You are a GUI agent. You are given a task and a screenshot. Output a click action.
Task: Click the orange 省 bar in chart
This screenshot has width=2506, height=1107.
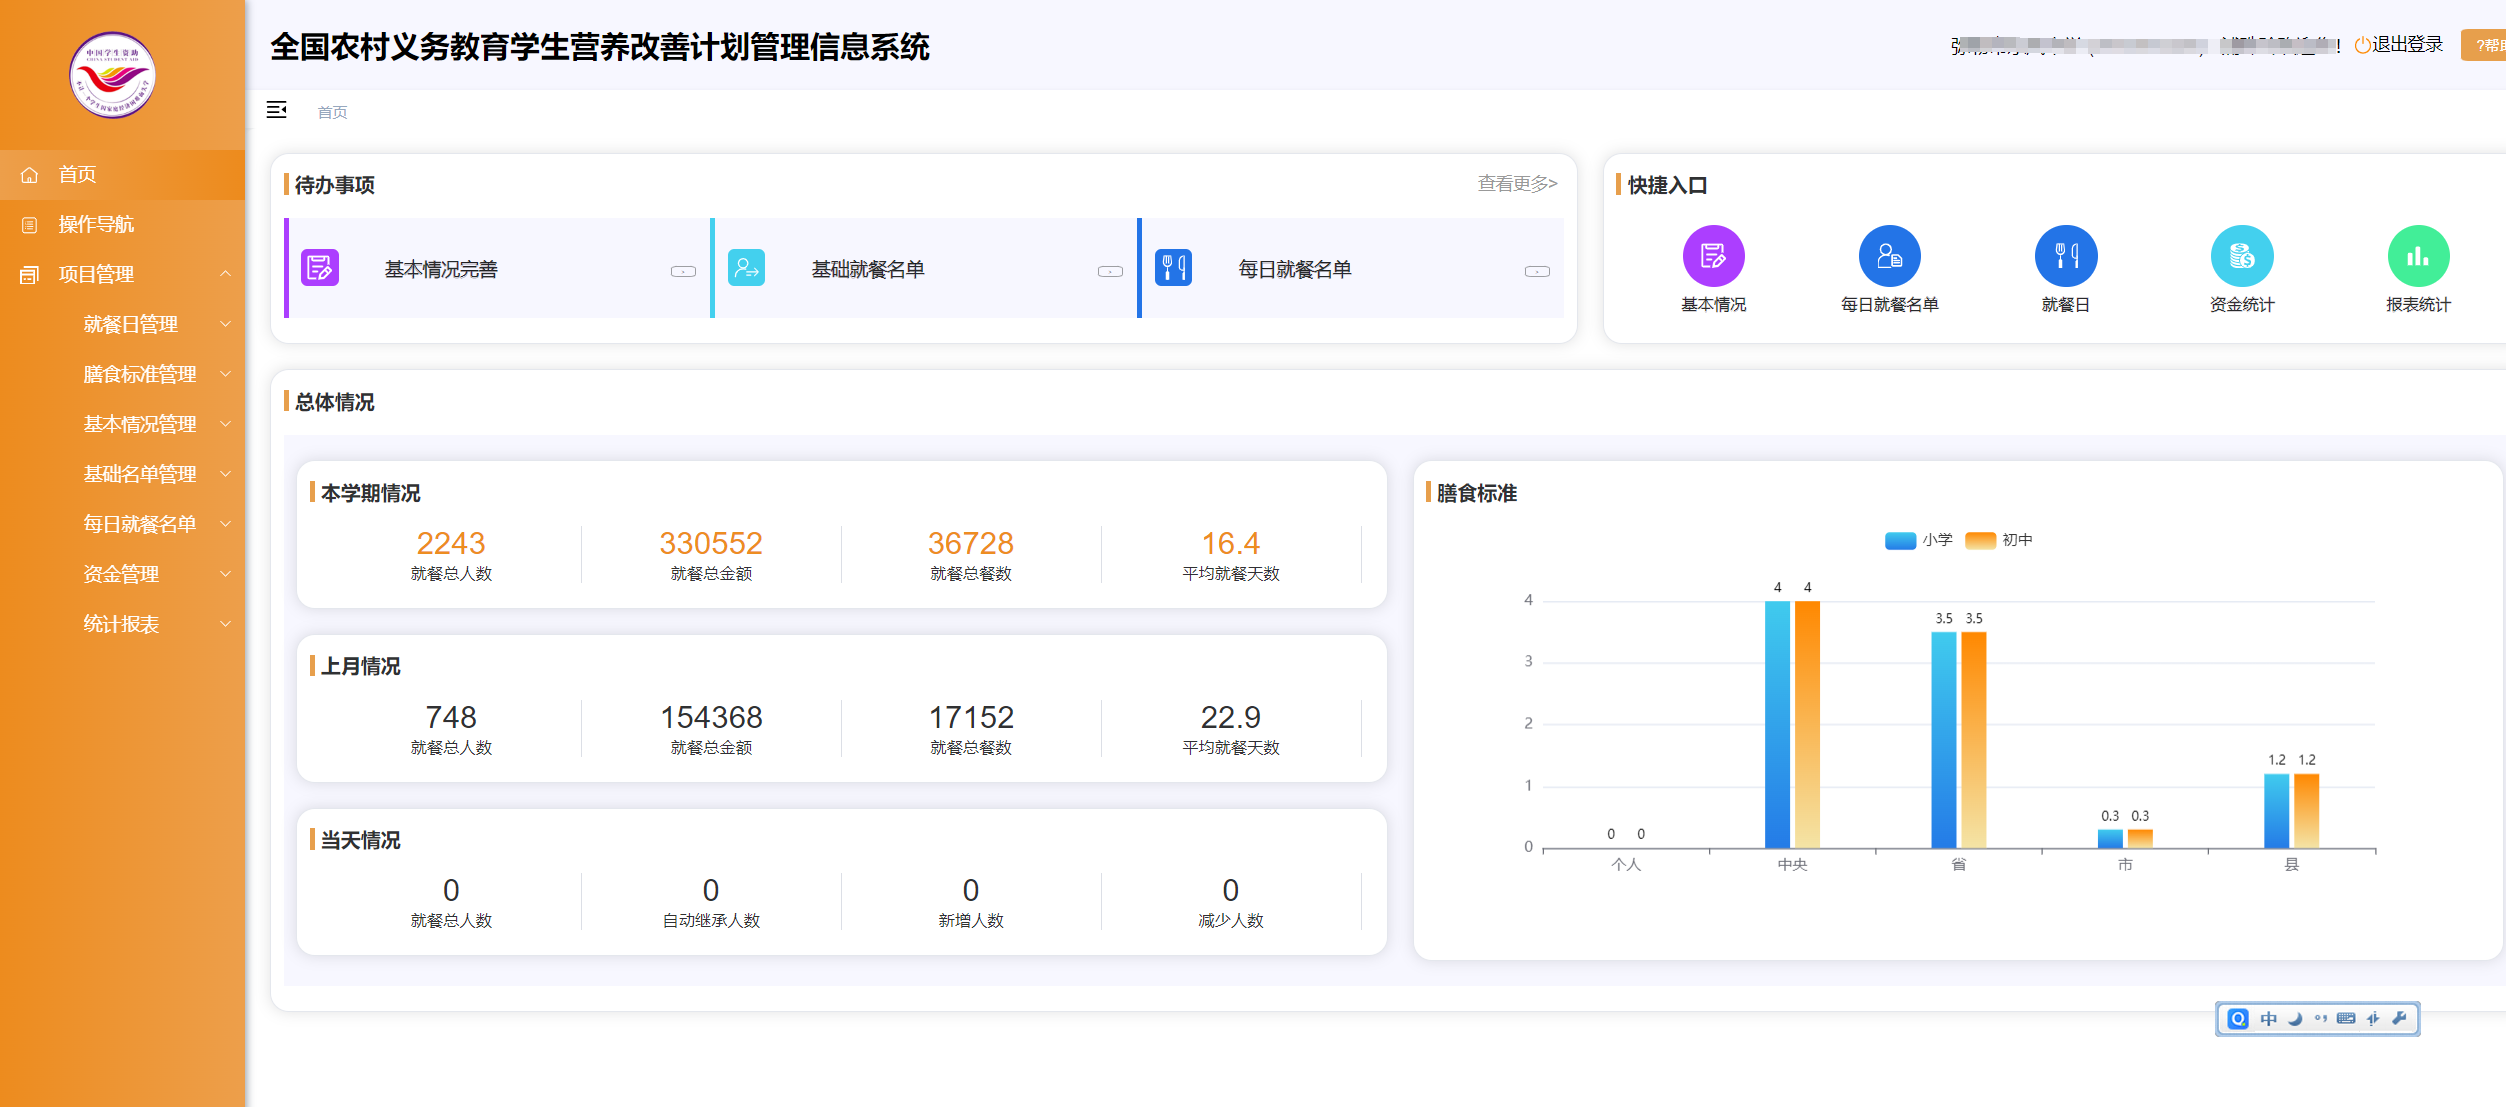[1973, 740]
